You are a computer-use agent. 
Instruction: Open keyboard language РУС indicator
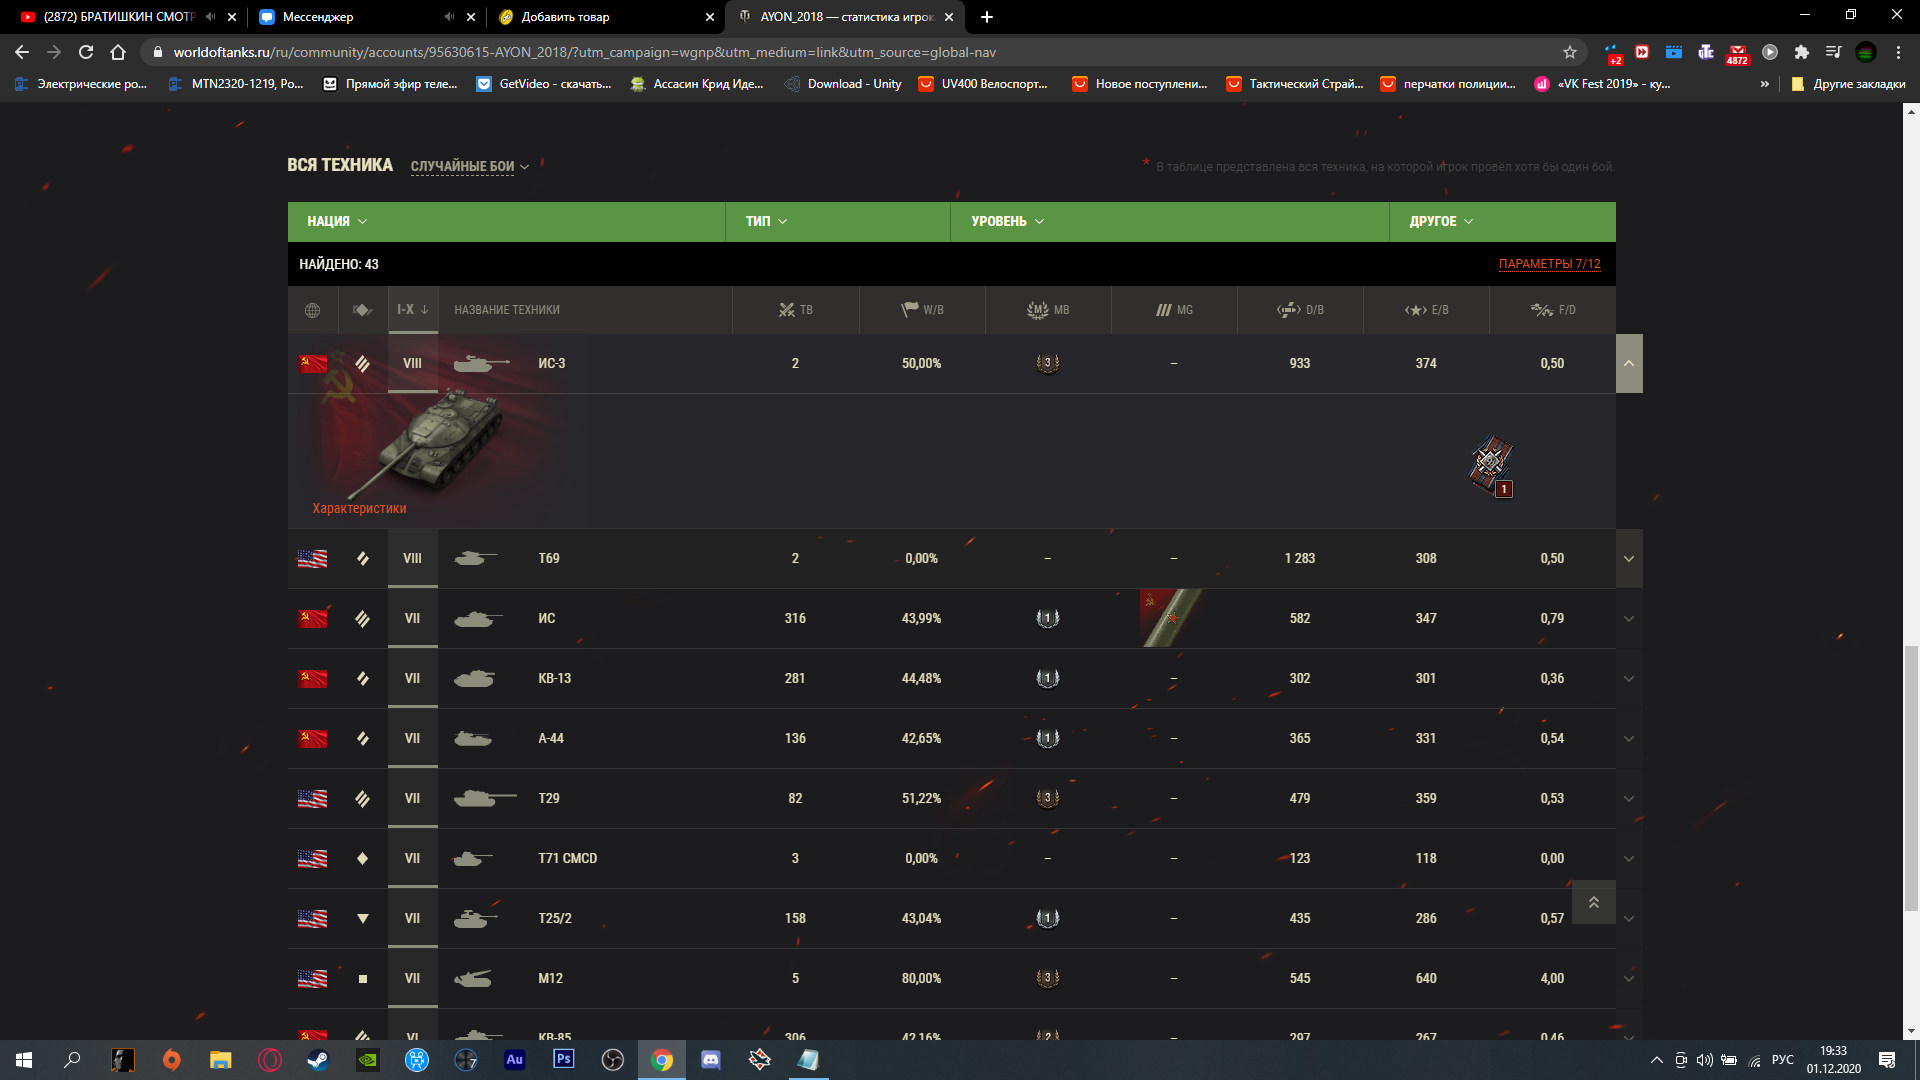click(1783, 1060)
